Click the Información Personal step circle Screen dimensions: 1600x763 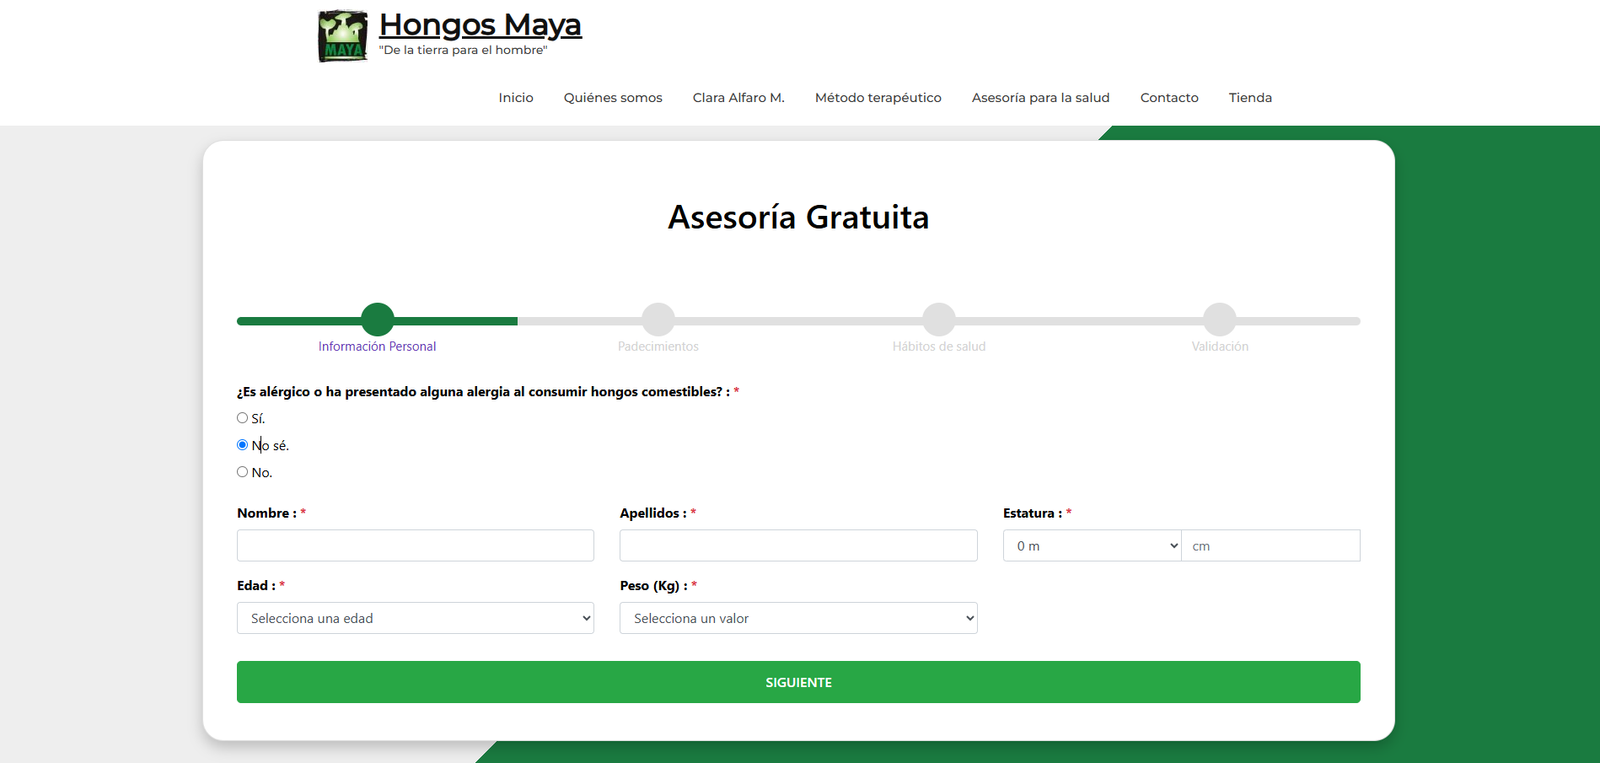click(377, 320)
